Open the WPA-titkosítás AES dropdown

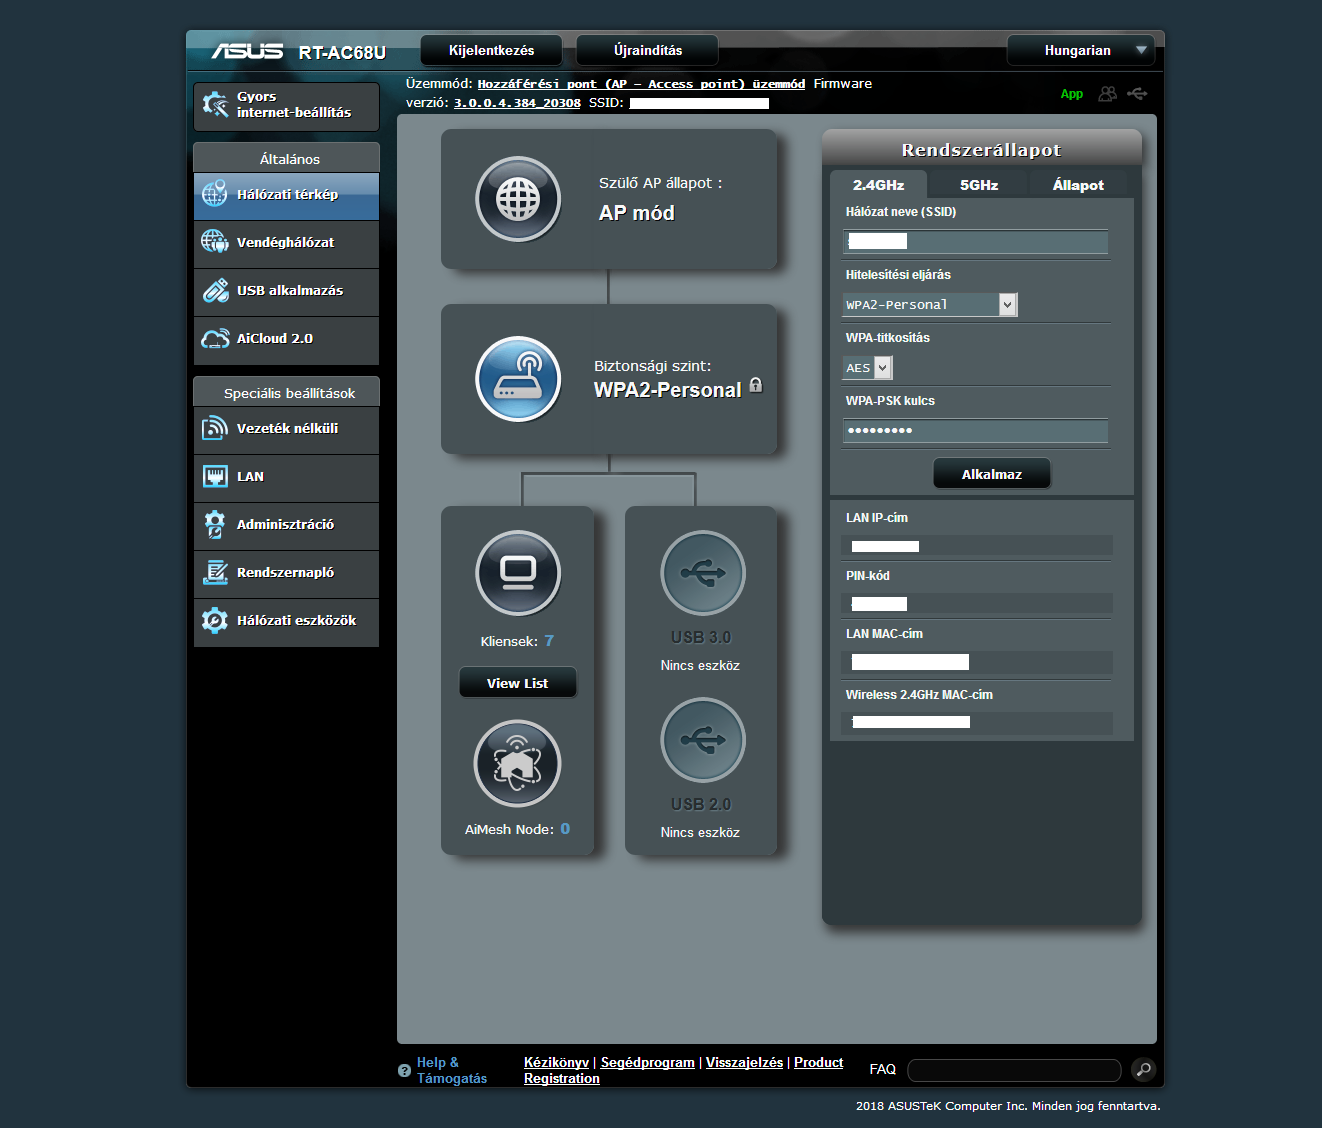pyautogui.click(x=867, y=368)
